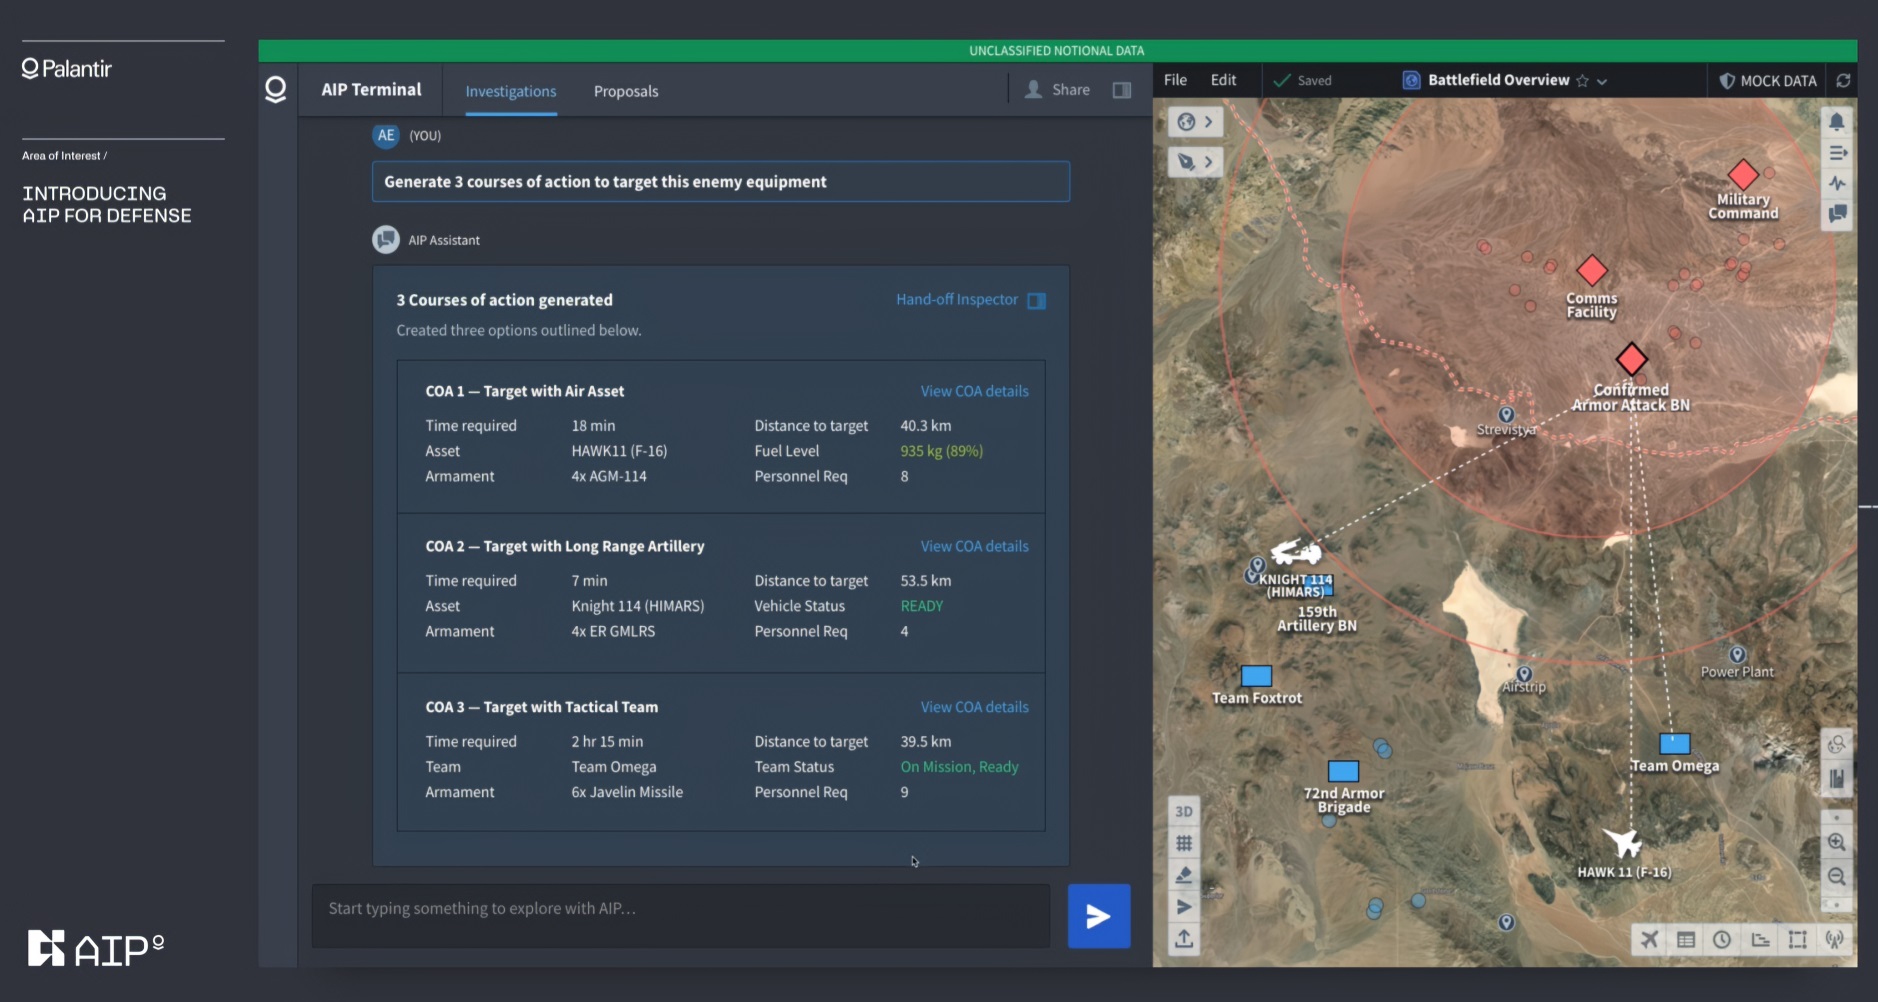1878x1002 pixels.
Task: Toggle the Hand-off Inspector panel
Action: [x=1037, y=300]
